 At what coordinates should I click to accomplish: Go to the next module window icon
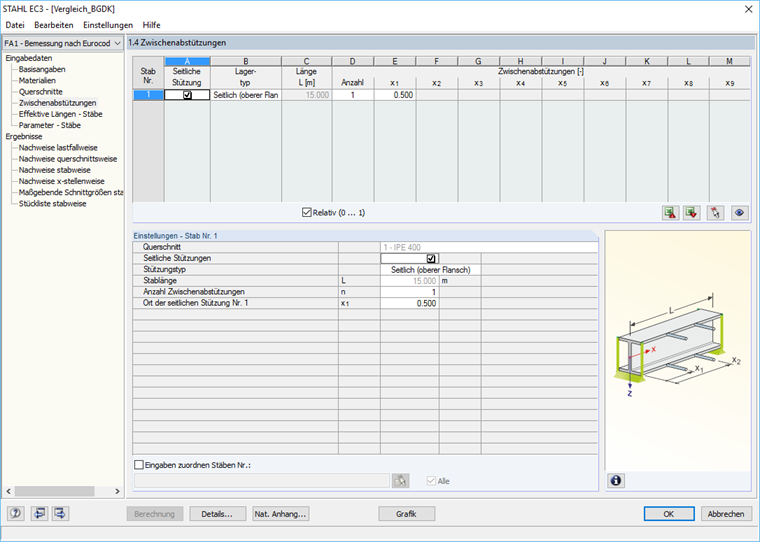point(61,513)
